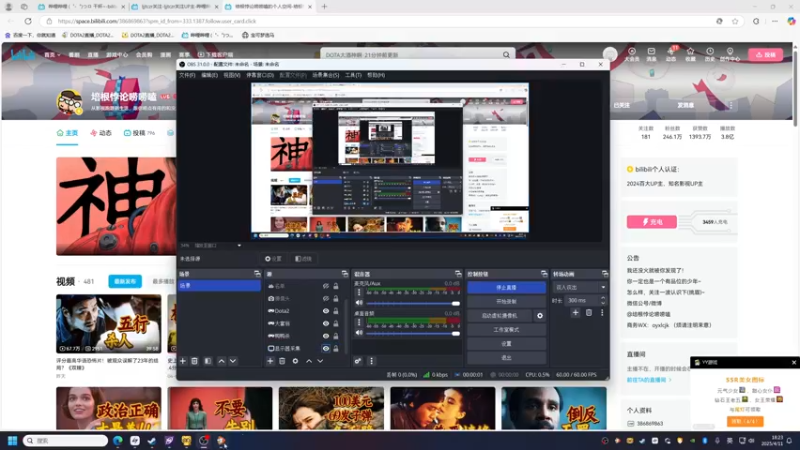Open Tools menu in OBS
800x450 pixels.
(x=353, y=75)
